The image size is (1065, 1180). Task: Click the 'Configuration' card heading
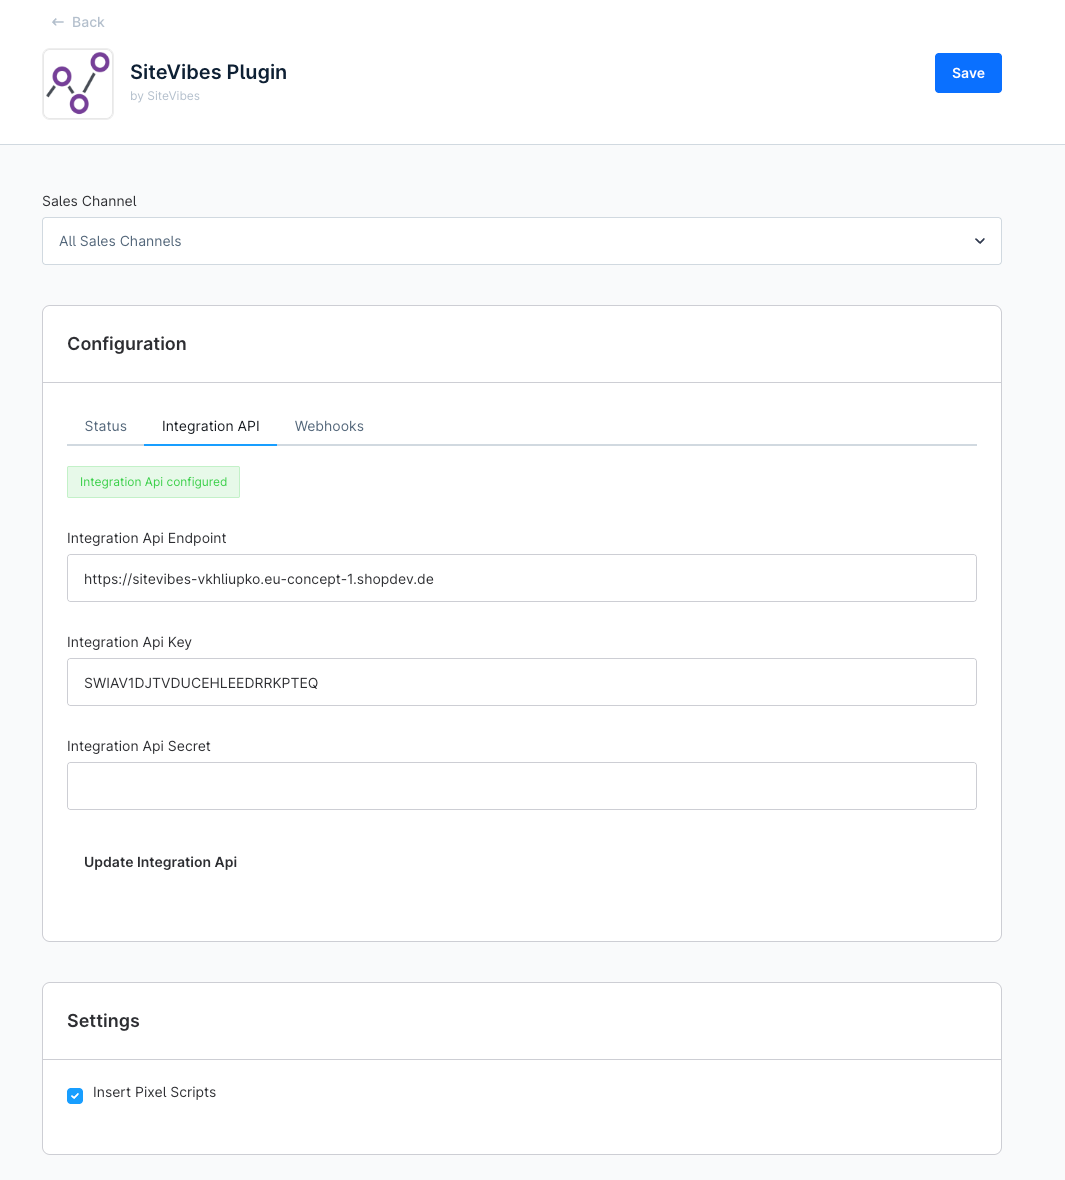(127, 344)
